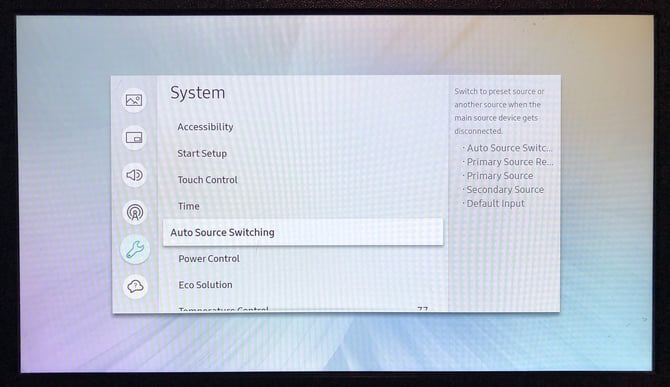Open the Time menu item

[189, 206]
